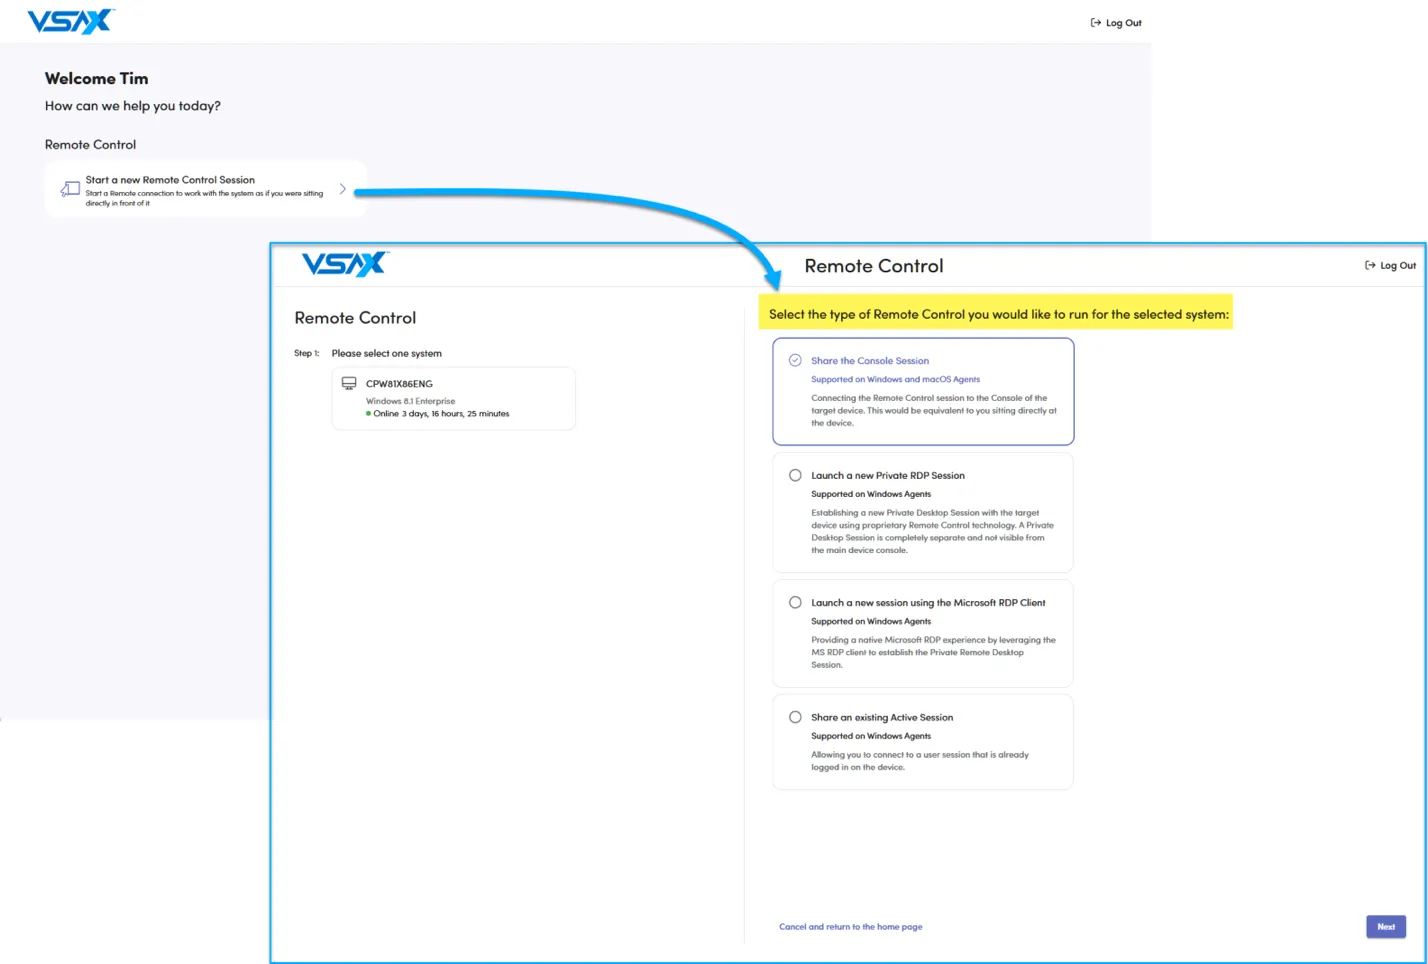Click the VSAX logo on the welcome page
This screenshot has width=1428, height=964.
click(70, 22)
